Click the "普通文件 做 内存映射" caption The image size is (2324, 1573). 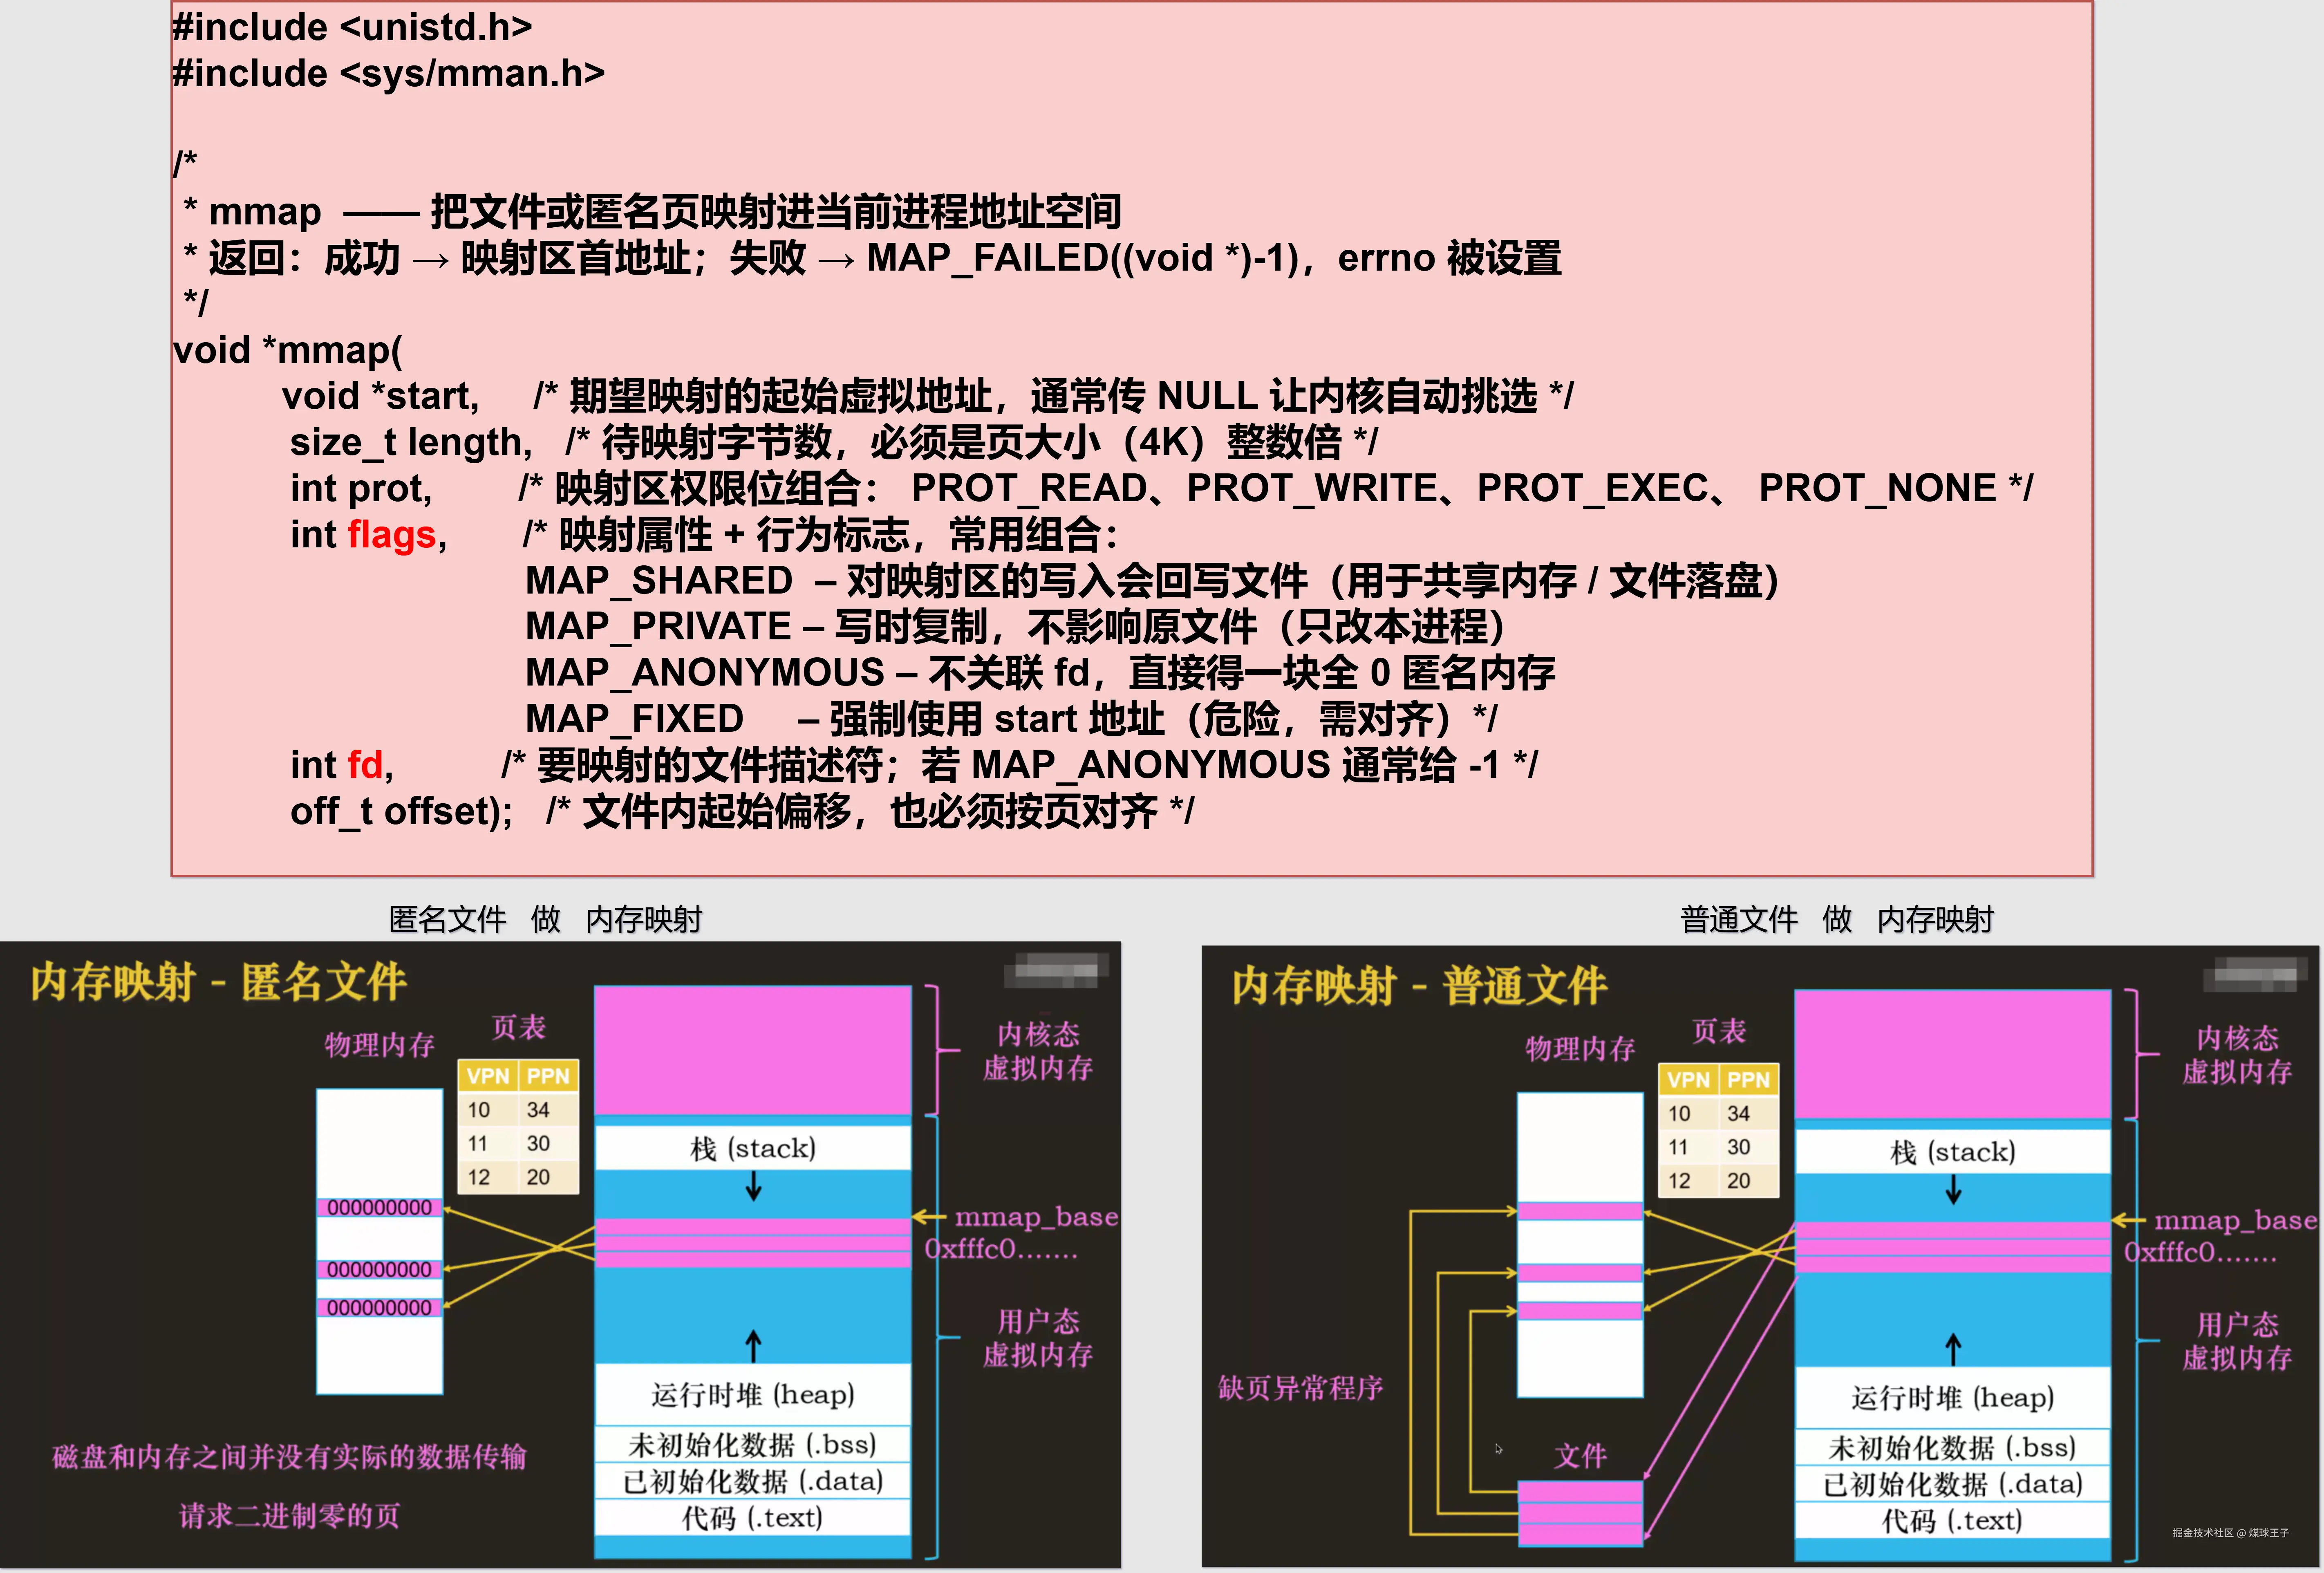point(1836,919)
